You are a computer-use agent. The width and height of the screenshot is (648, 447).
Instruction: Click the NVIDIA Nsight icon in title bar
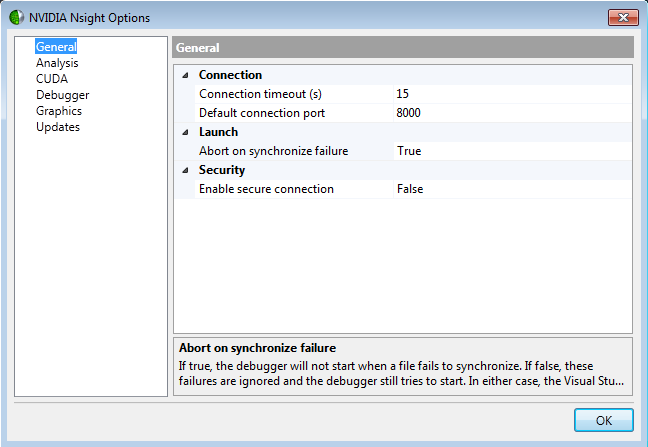point(16,18)
